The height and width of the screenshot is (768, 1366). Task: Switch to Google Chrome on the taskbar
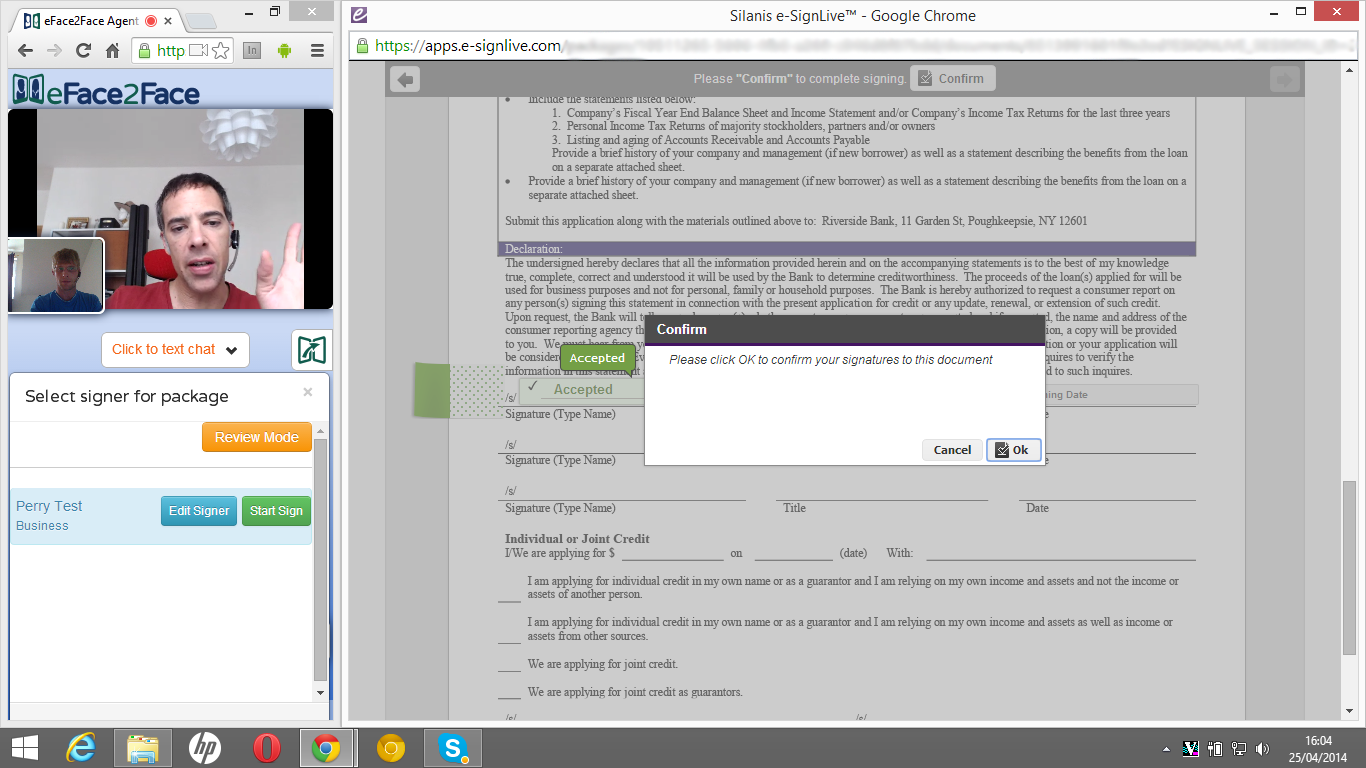(x=327, y=748)
